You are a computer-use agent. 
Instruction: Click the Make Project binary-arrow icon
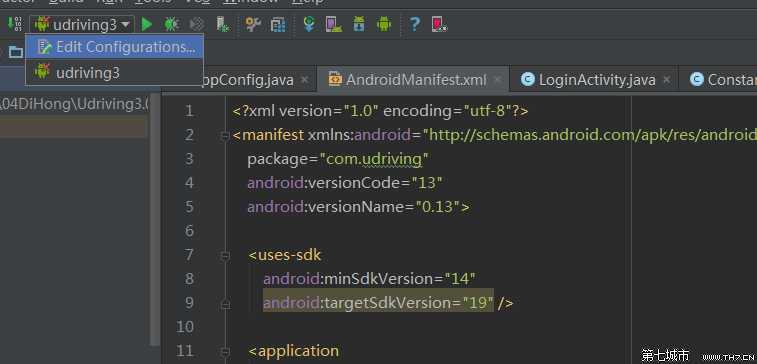click(x=15, y=23)
